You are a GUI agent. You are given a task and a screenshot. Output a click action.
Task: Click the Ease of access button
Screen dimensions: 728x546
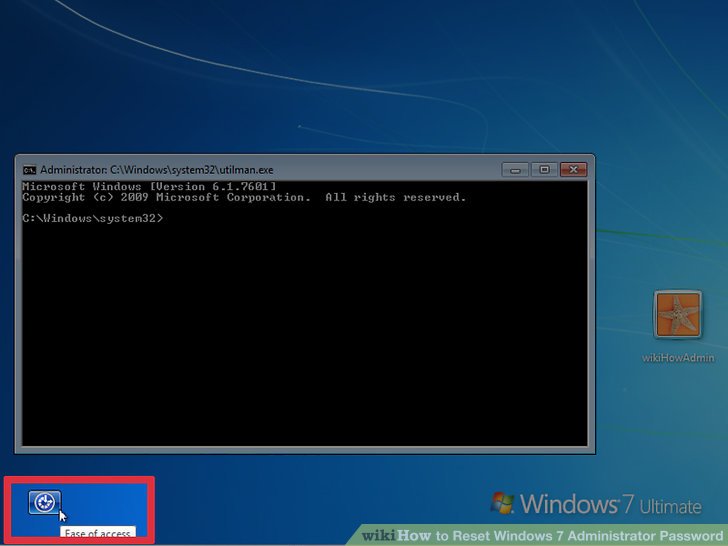coord(45,502)
